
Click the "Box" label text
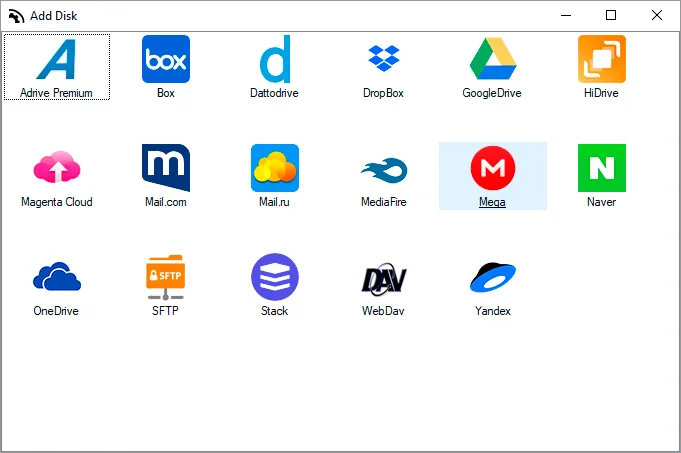click(165, 93)
